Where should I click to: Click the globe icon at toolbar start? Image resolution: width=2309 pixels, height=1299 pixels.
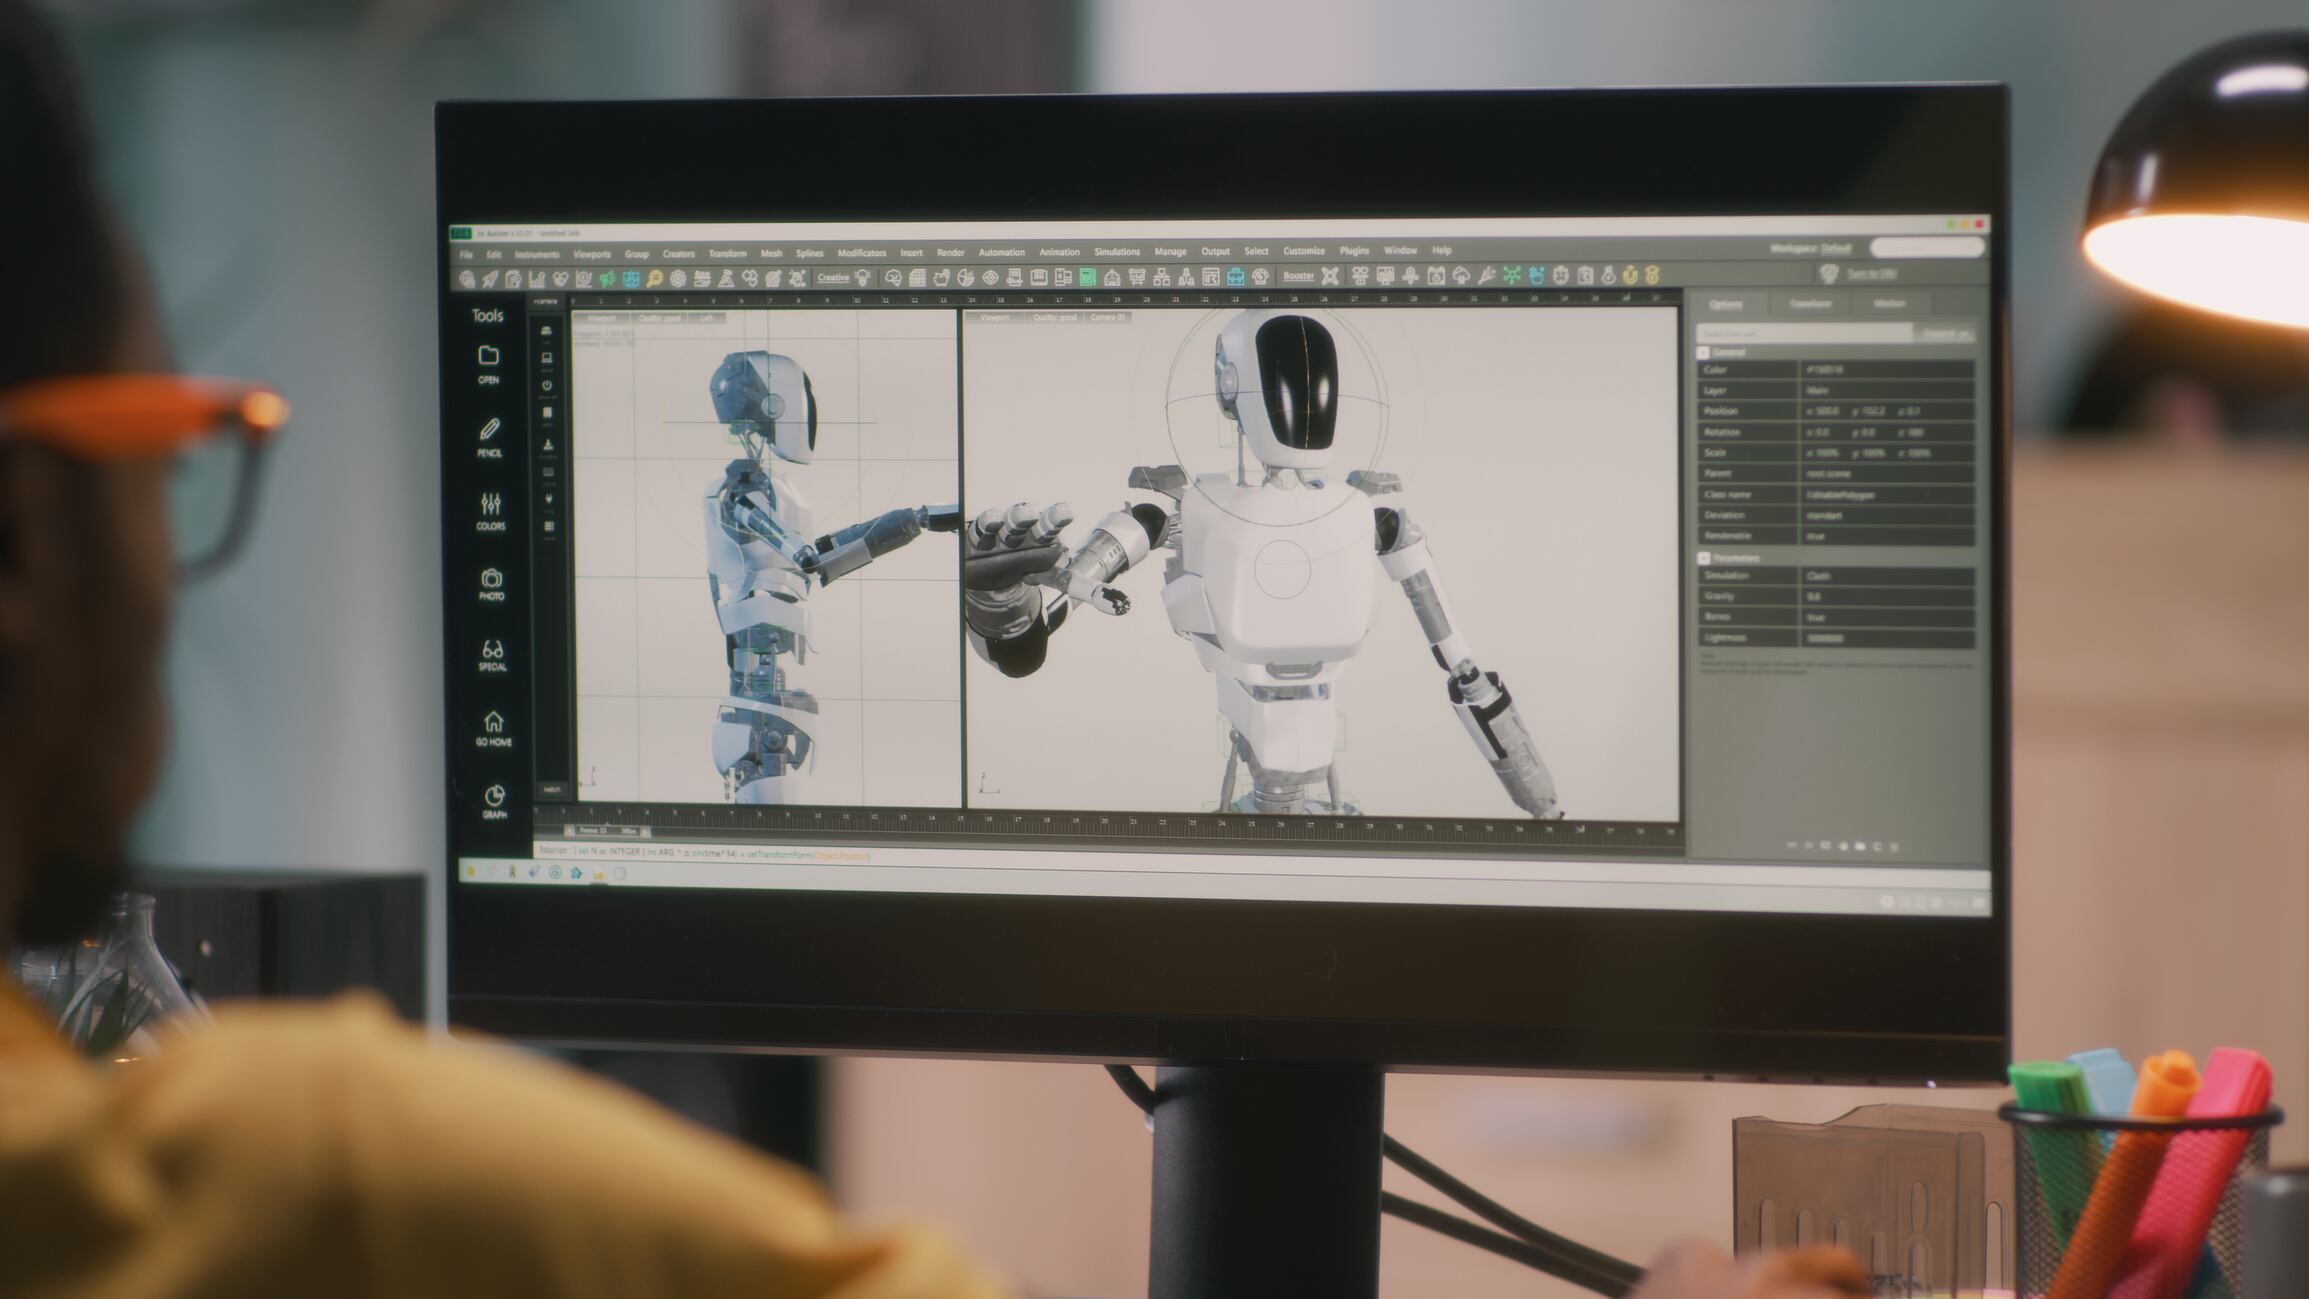[x=467, y=279]
